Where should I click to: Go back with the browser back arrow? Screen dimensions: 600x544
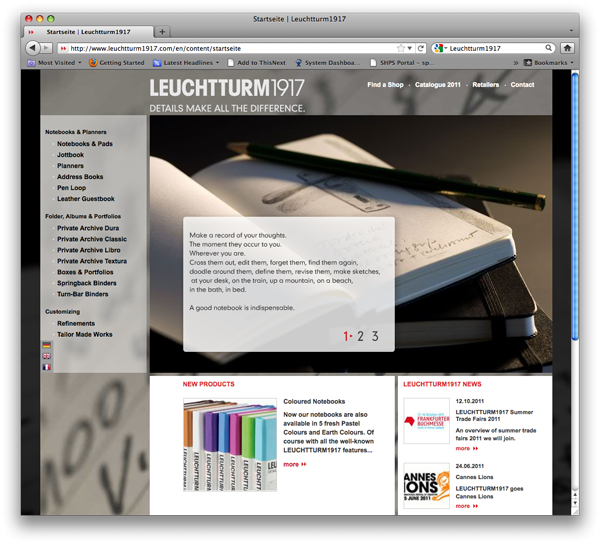(x=33, y=48)
